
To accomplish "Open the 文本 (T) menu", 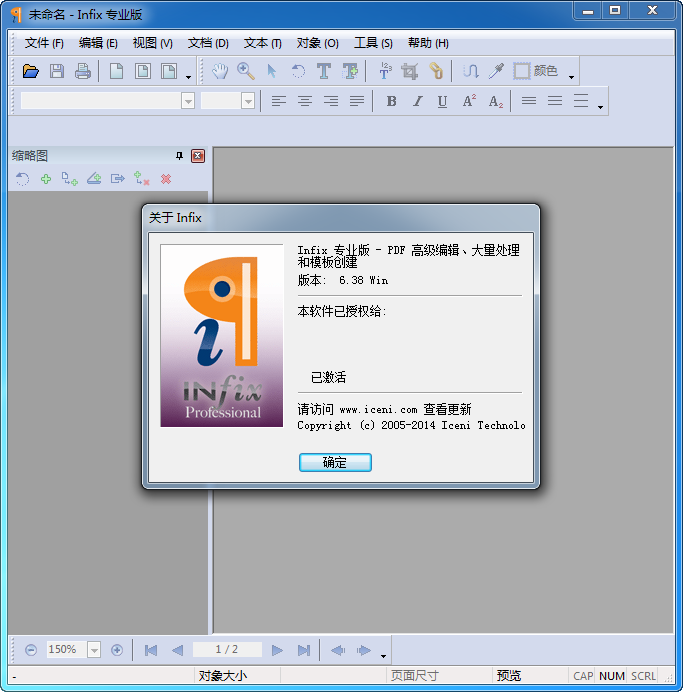I will (263, 43).
